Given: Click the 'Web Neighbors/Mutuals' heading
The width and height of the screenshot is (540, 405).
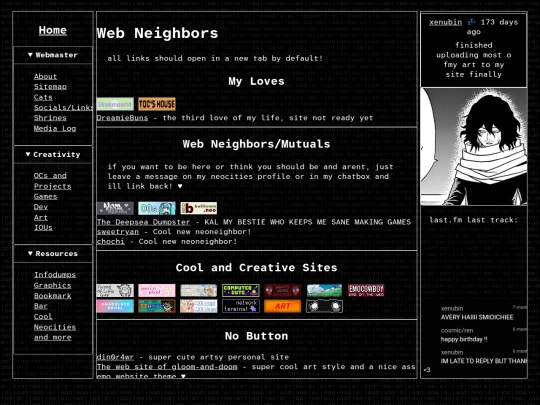Looking at the screenshot, I should (257, 144).
